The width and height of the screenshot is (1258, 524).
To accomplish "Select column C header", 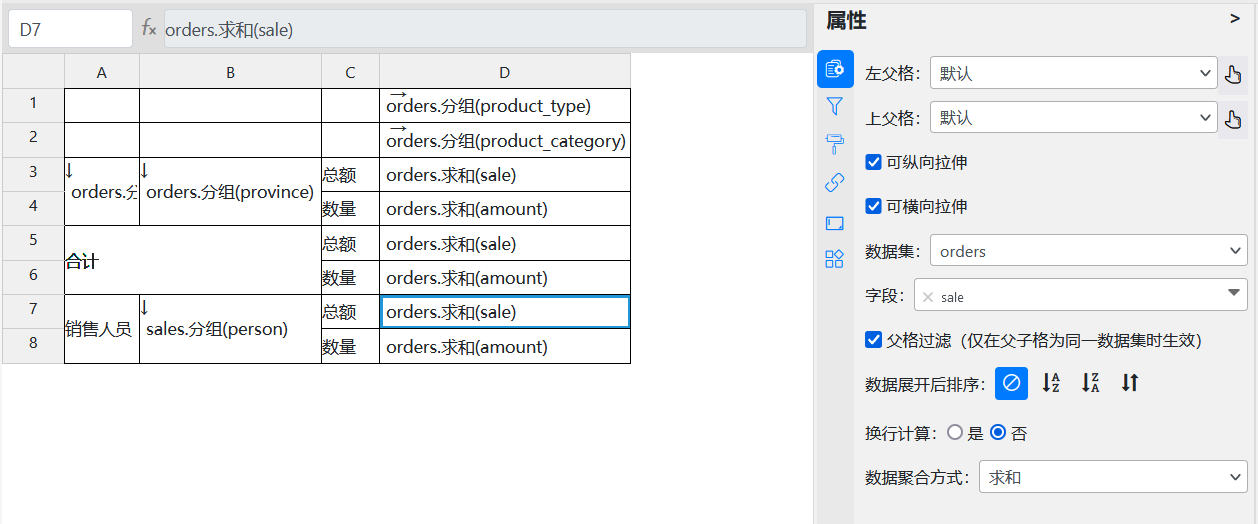I will pos(350,71).
